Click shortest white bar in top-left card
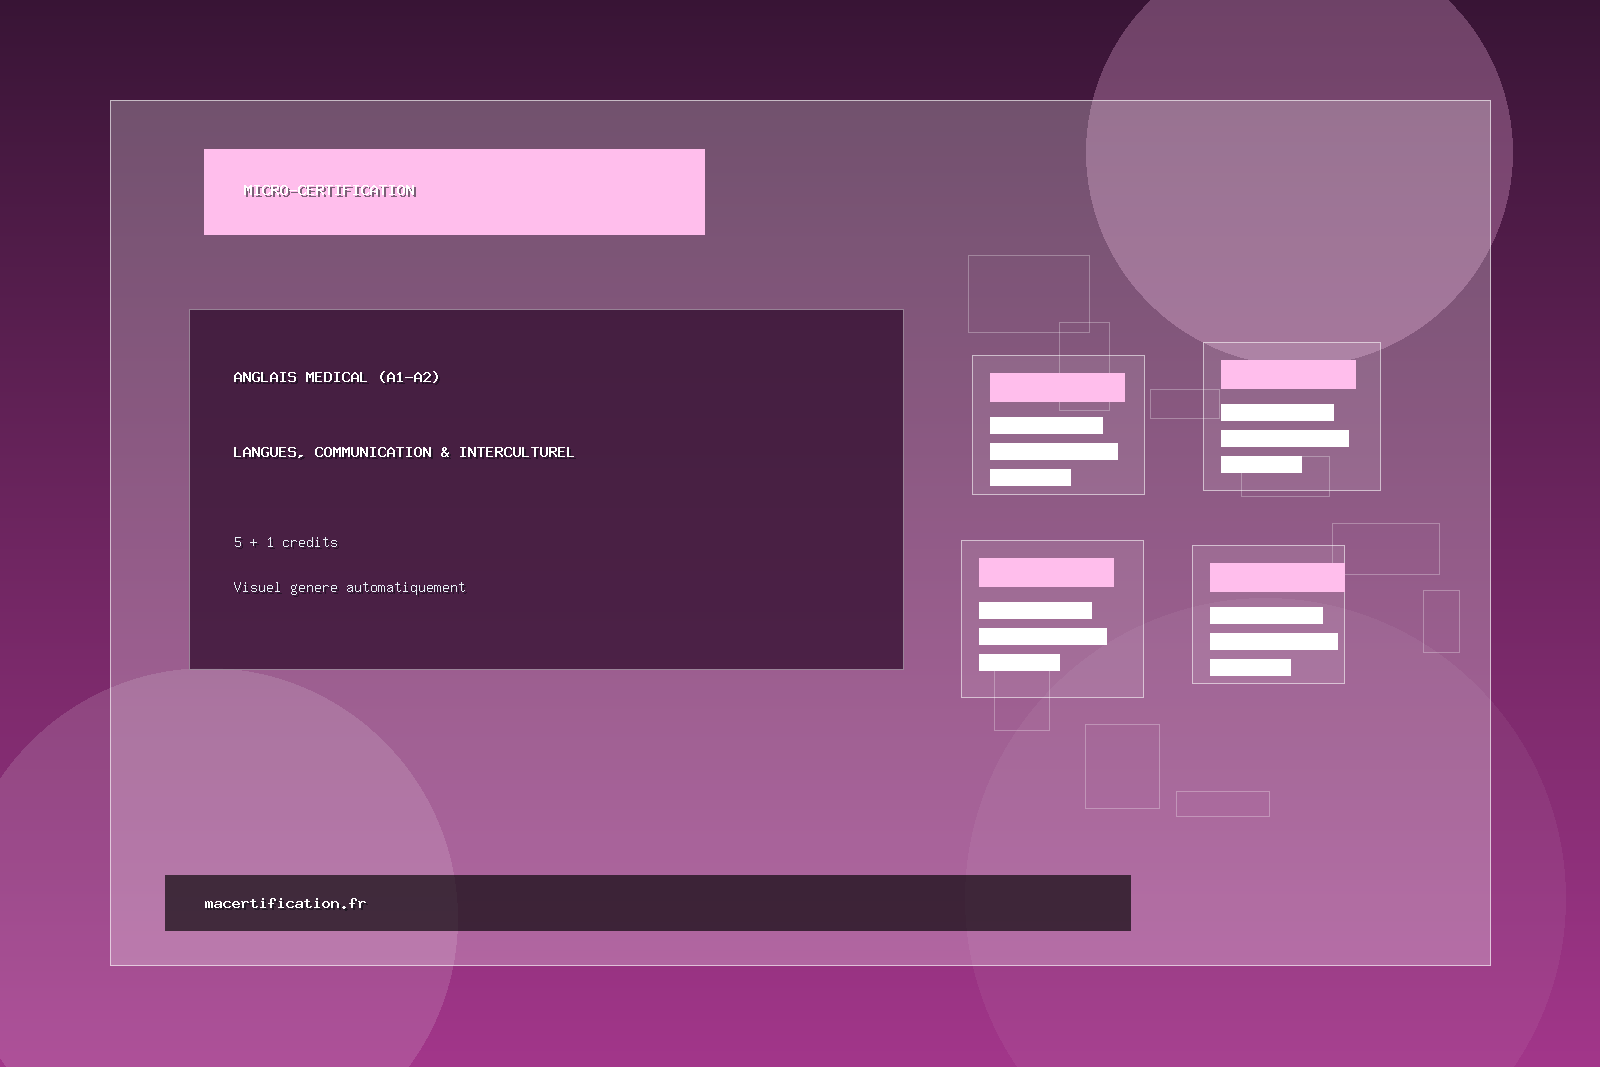Image resolution: width=1600 pixels, height=1067 pixels. (1030, 478)
